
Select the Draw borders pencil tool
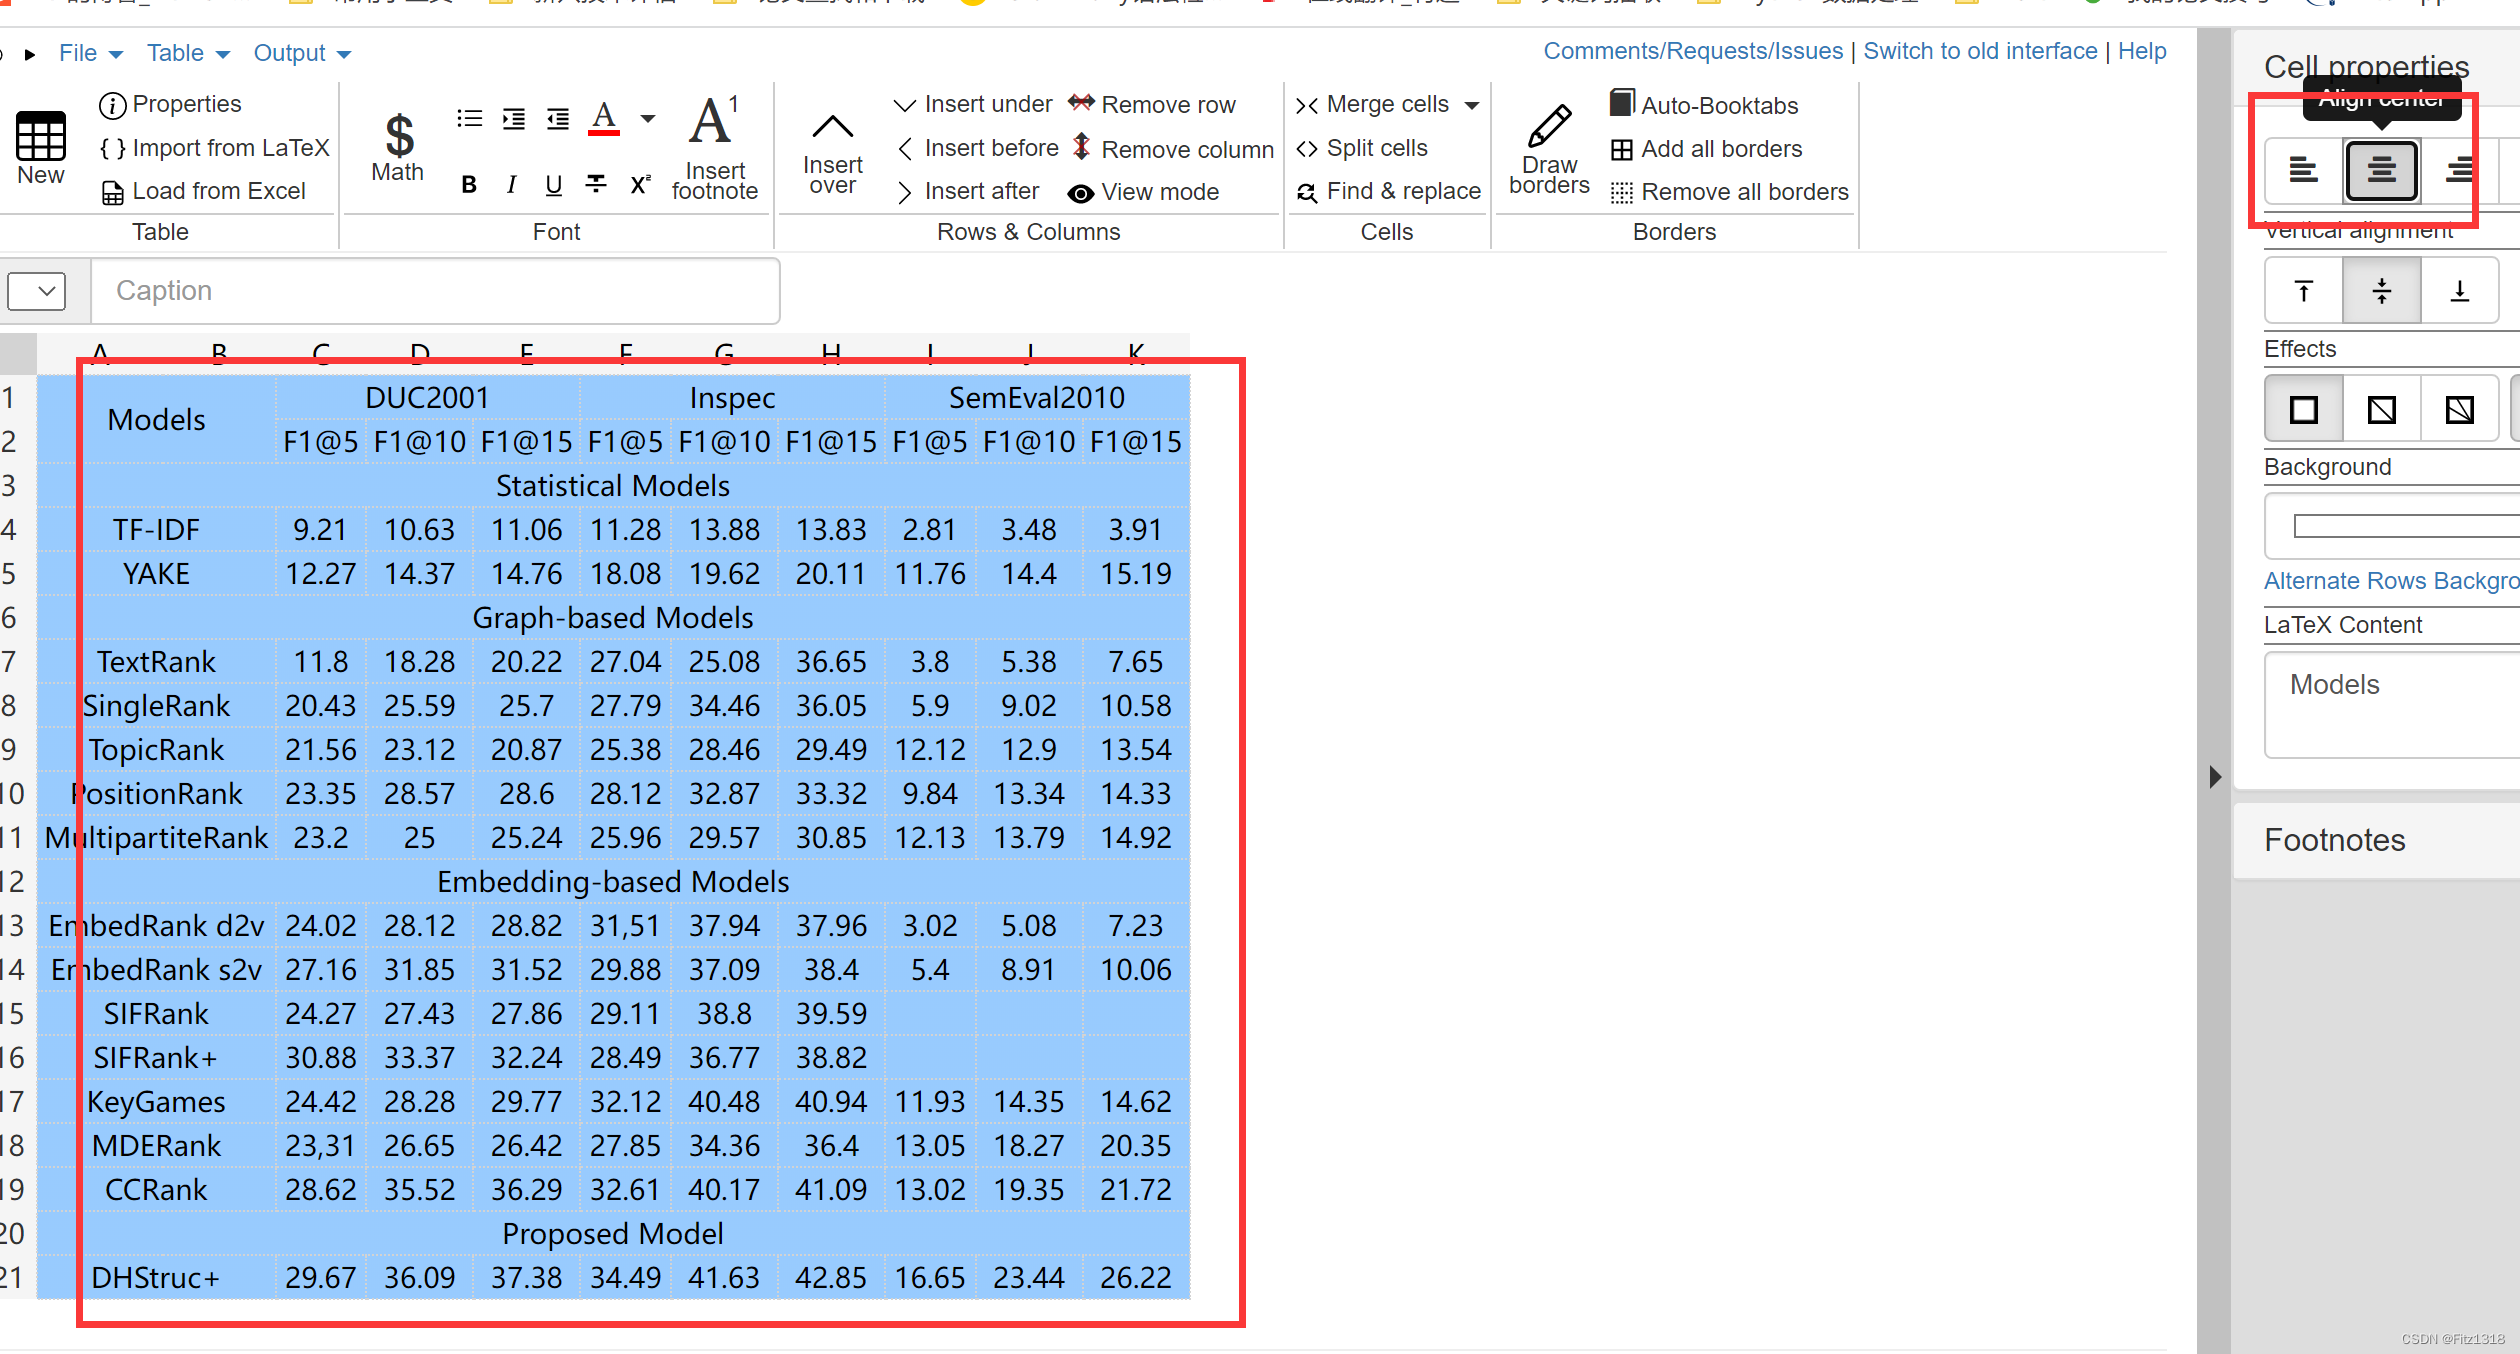(1549, 127)
